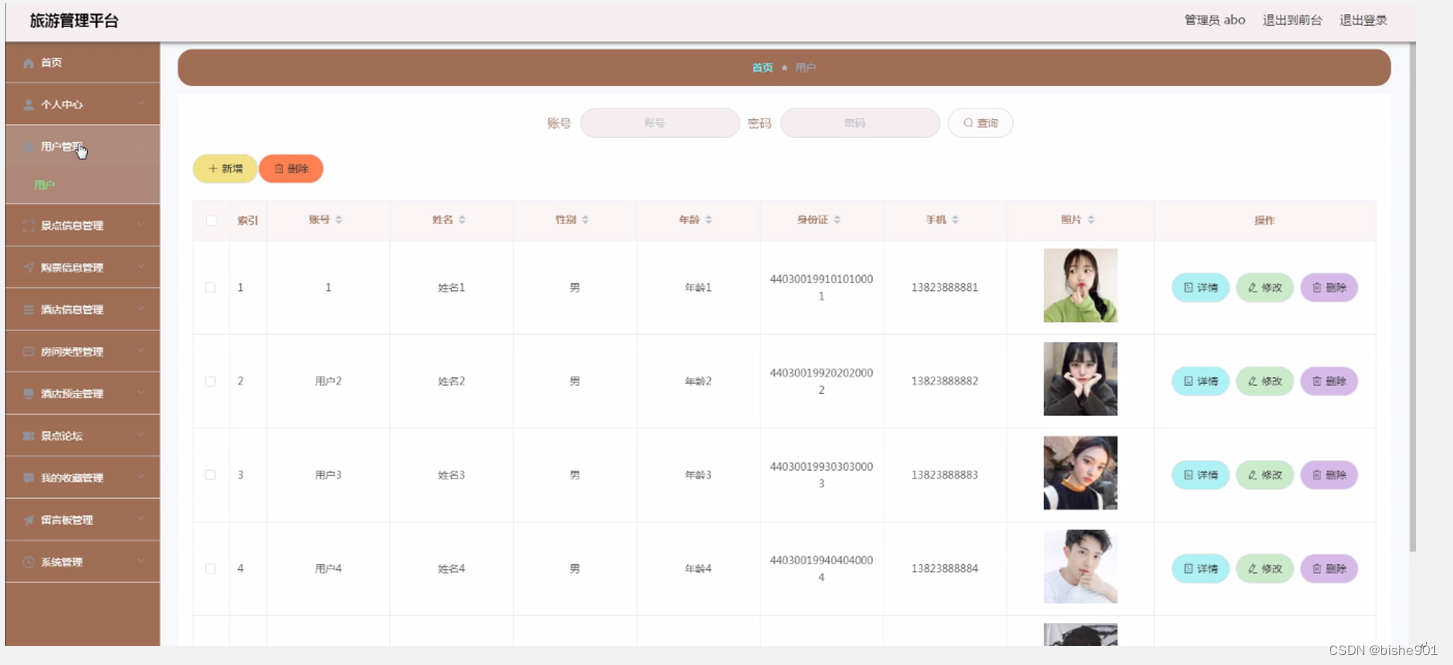Click the 酒店预定管理 sidebar icon
Image resolution: width=1453 pixels, height=665 pixels.
point(29,394)
